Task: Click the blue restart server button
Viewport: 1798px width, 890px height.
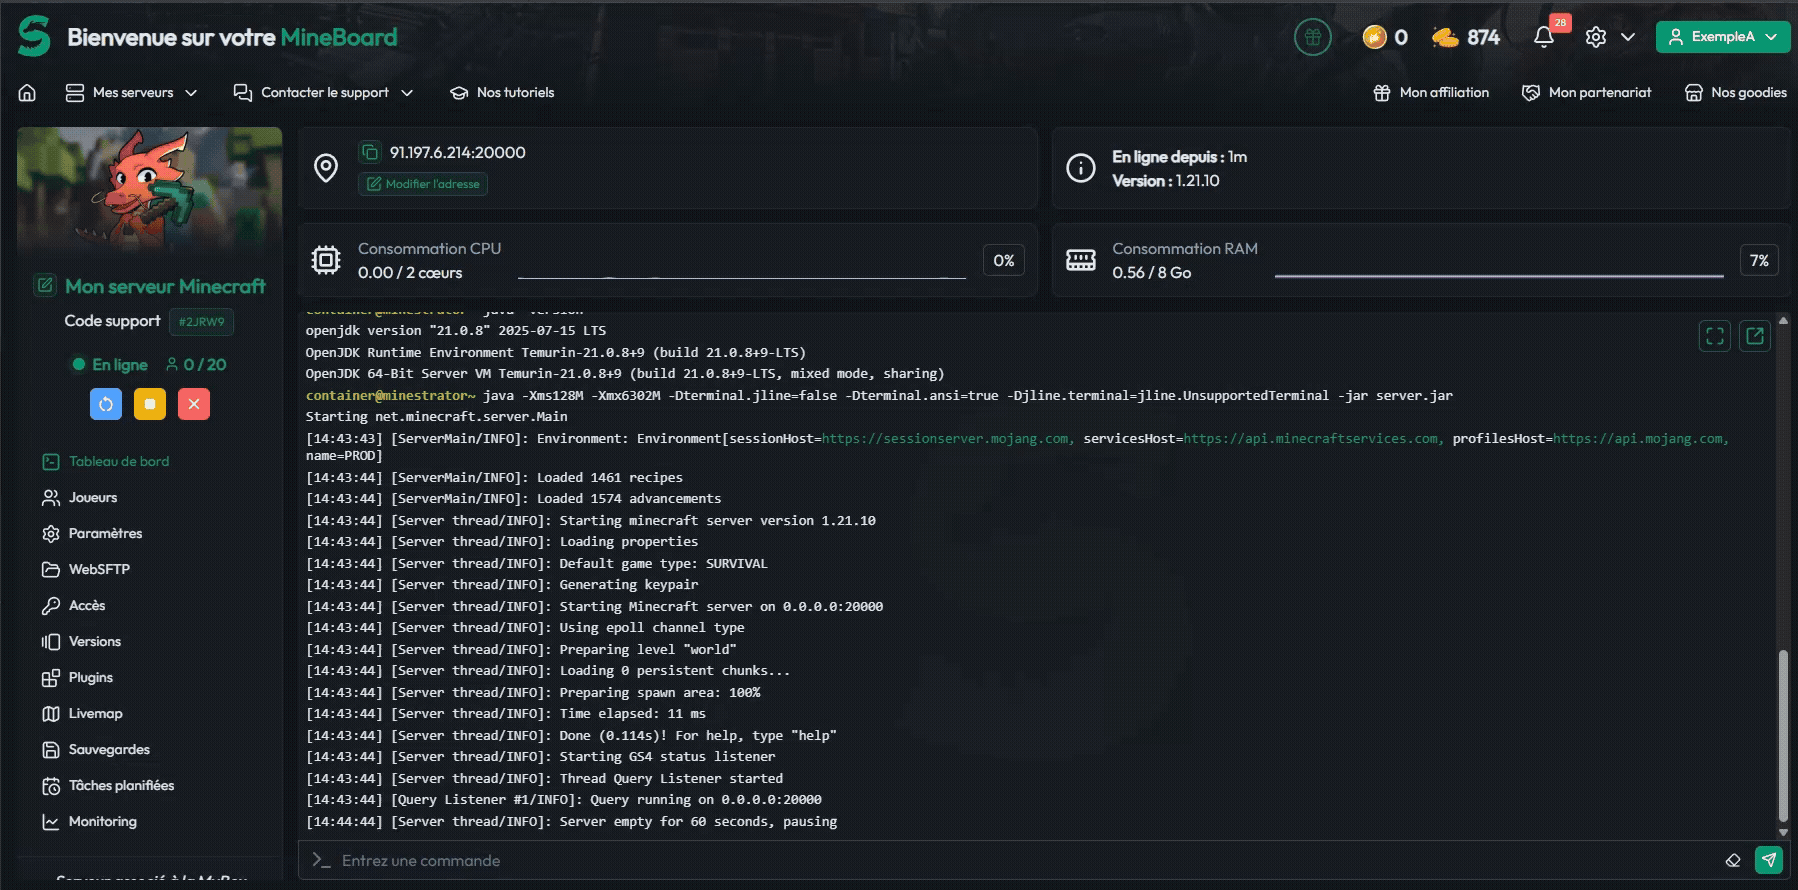Action: tap(106, 404)
